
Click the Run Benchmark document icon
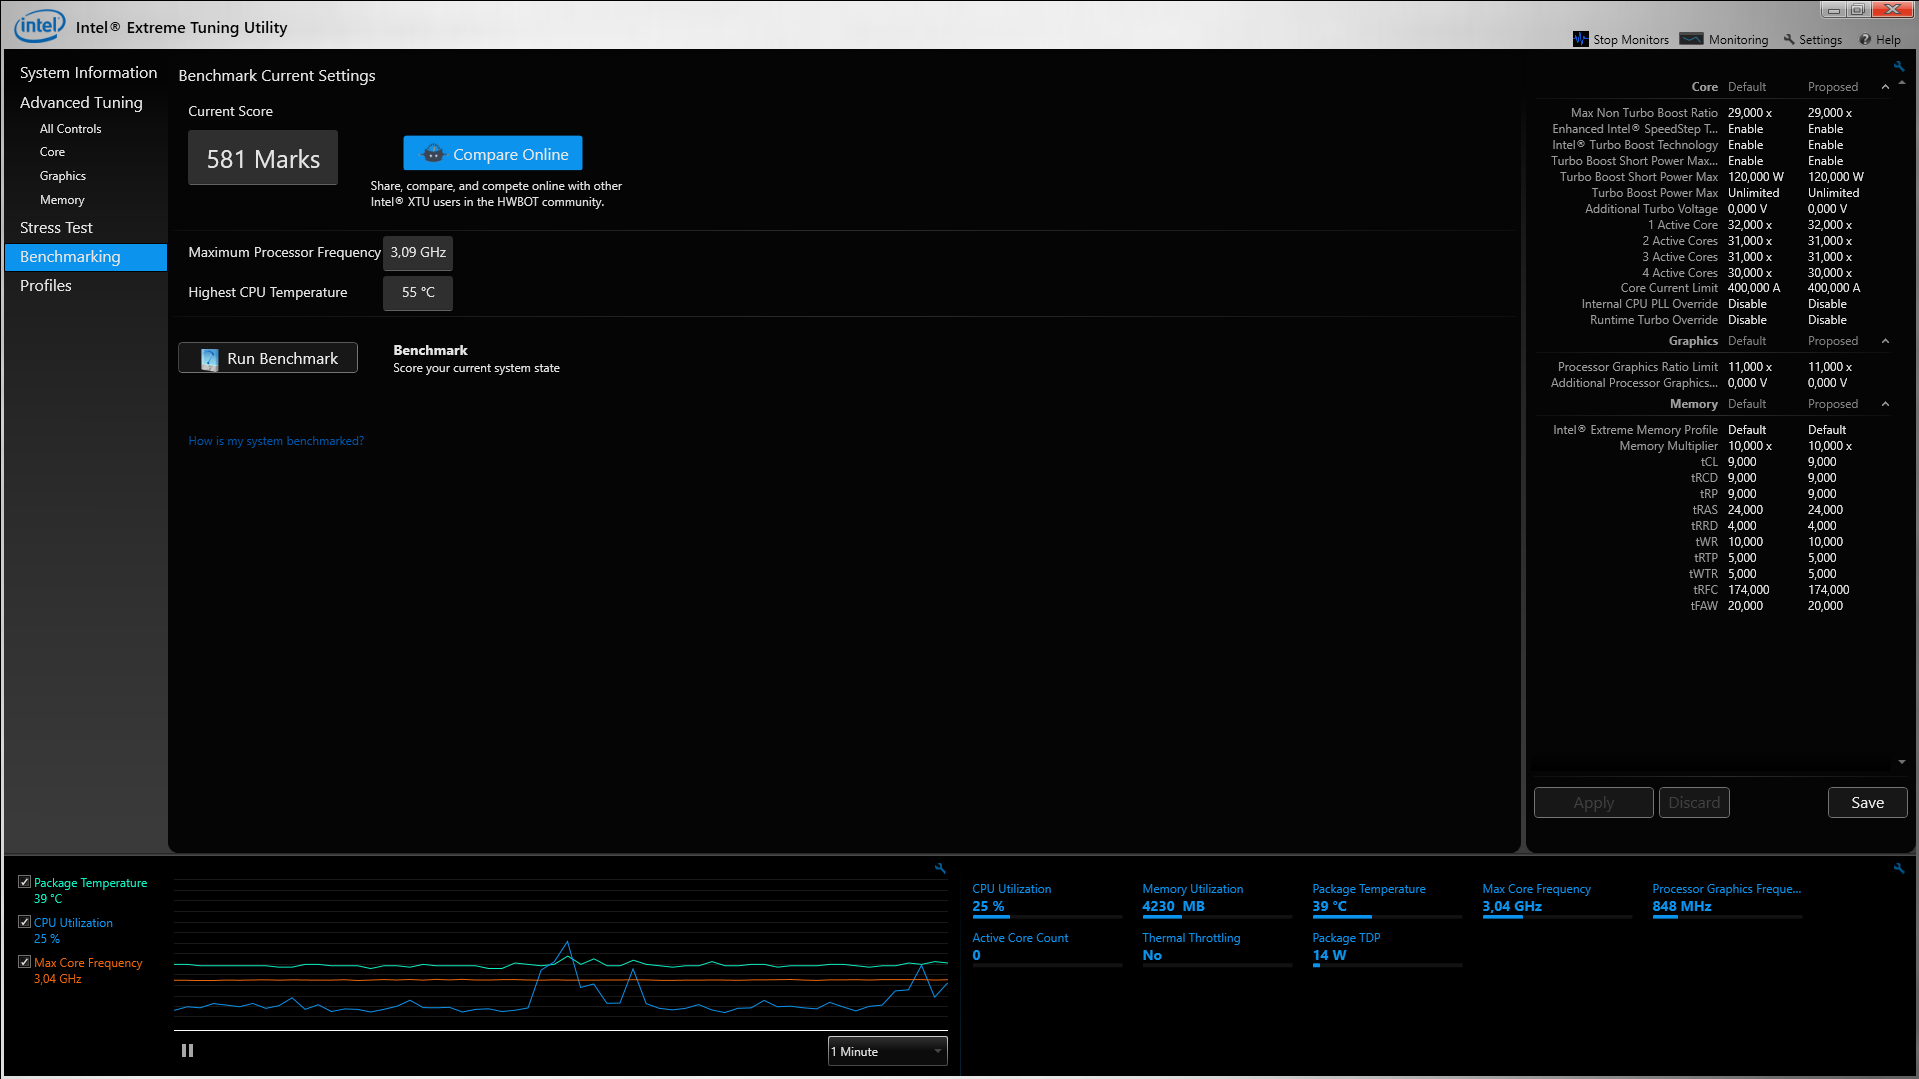pos(209,359)
